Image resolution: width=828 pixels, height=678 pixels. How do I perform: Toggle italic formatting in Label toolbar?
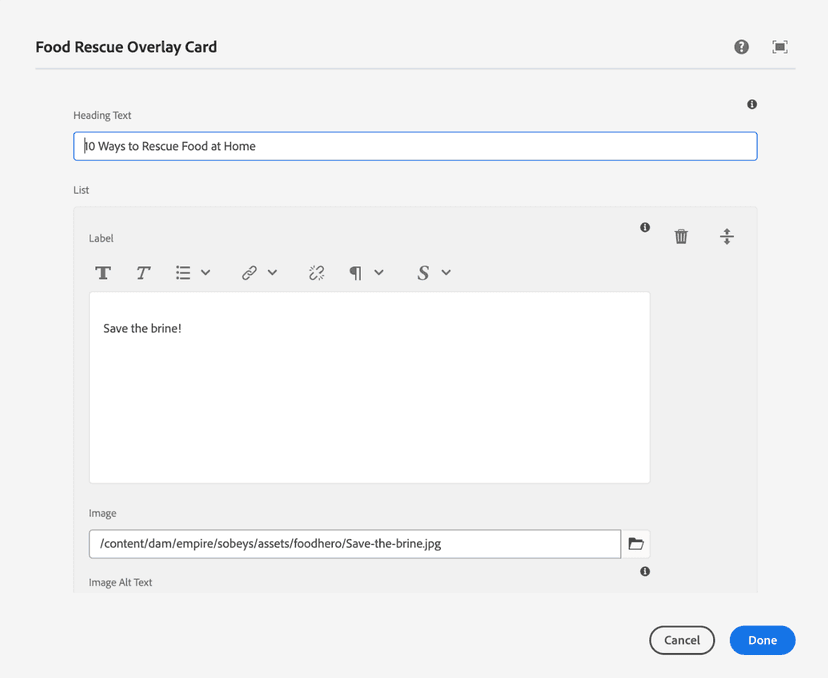point(143,273)
